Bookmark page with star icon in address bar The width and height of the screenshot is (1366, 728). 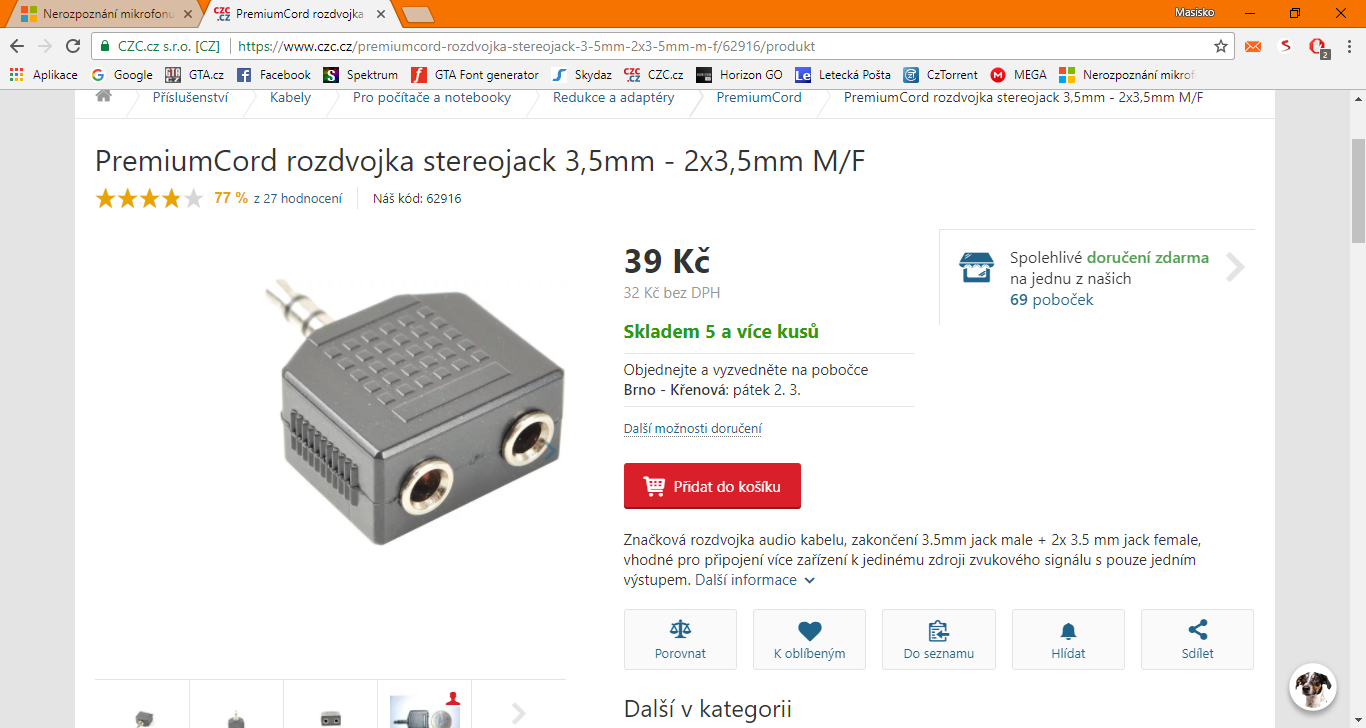1221,46
